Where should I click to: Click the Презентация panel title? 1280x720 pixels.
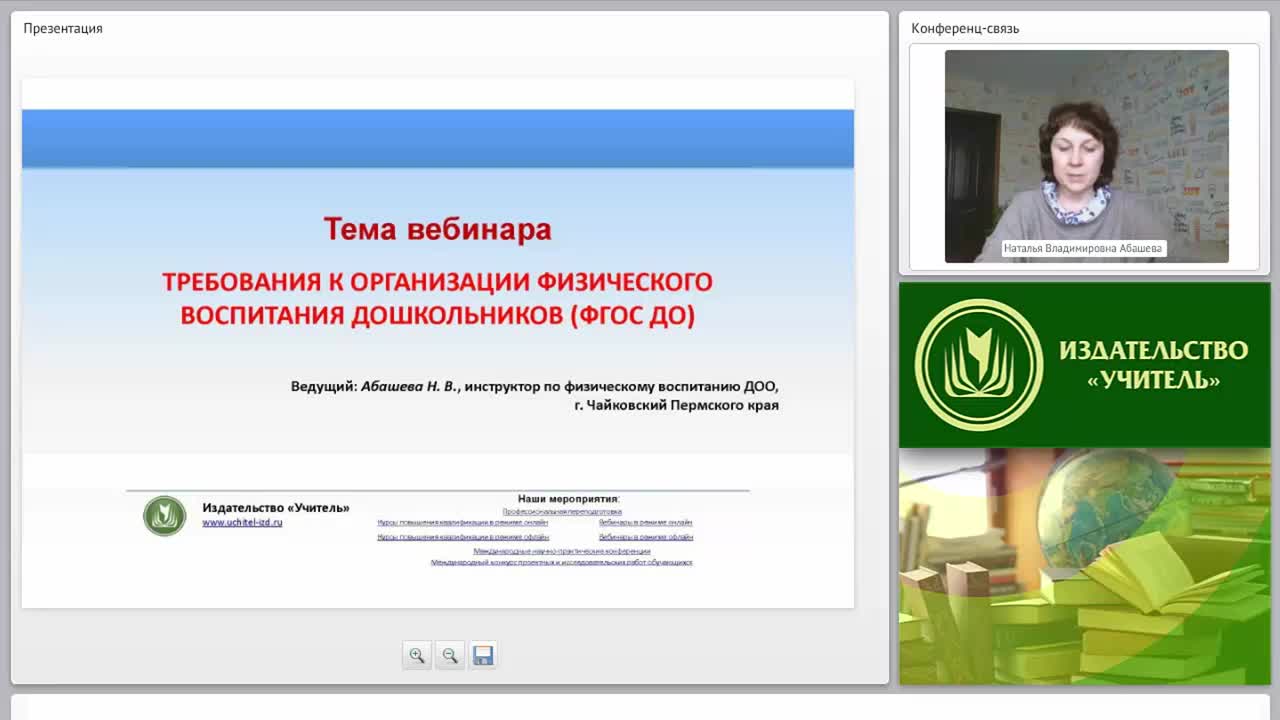click(x=63, y=28)
